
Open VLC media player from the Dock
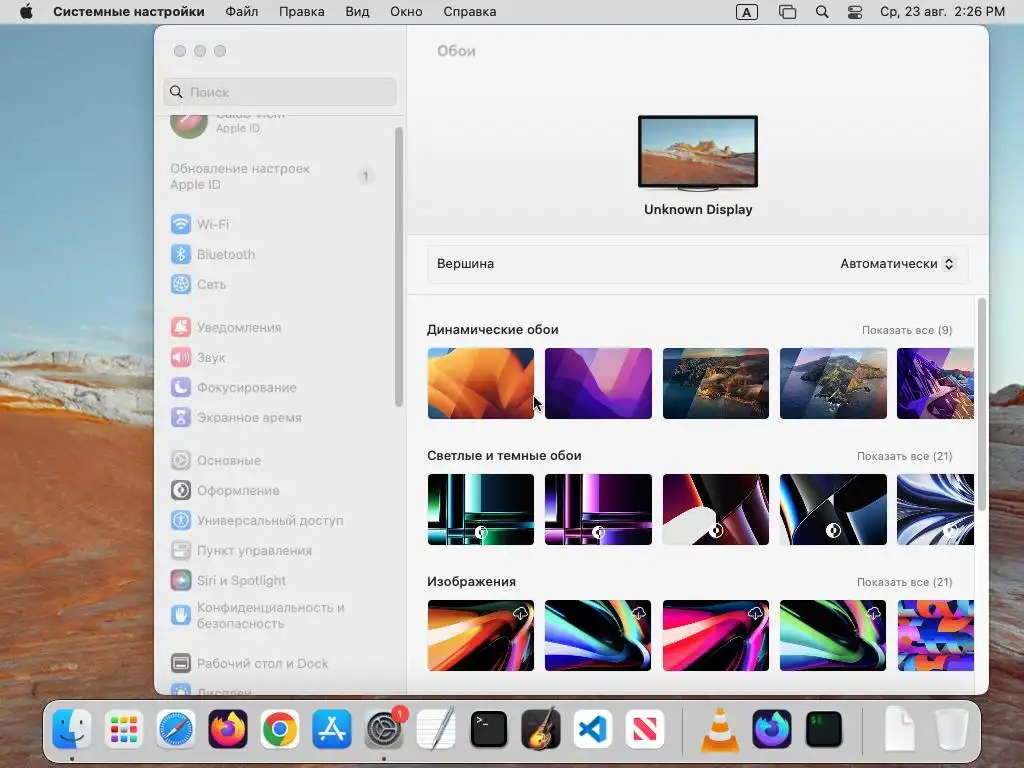(720, 729)
